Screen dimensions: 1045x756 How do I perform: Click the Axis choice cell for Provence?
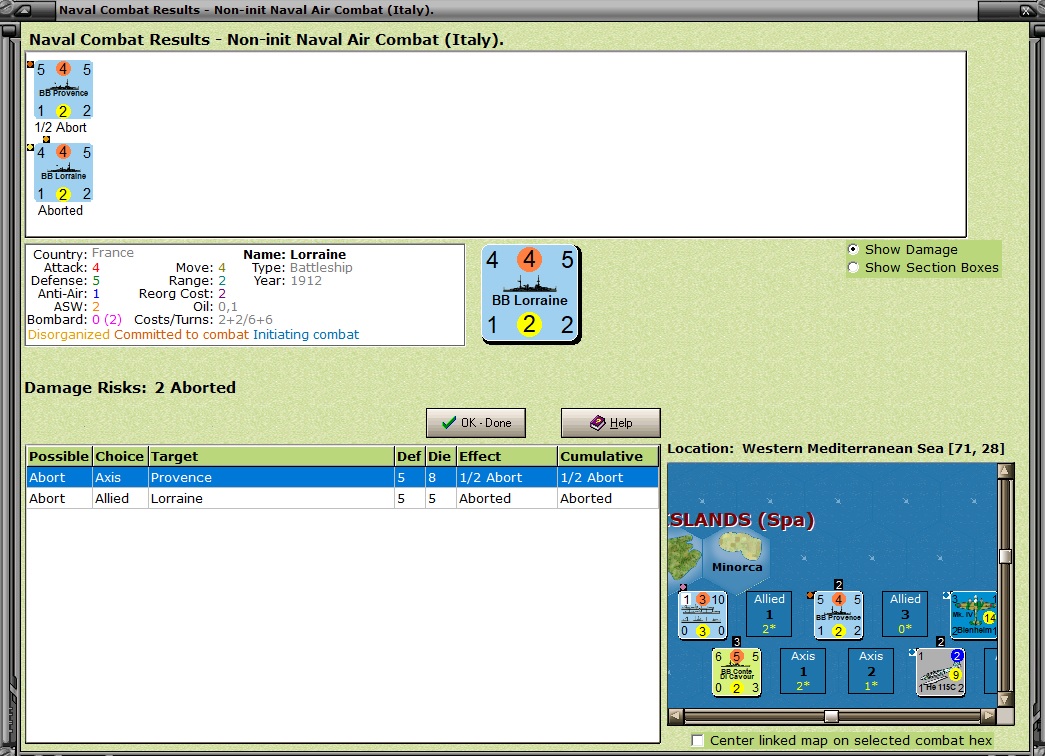120,477
